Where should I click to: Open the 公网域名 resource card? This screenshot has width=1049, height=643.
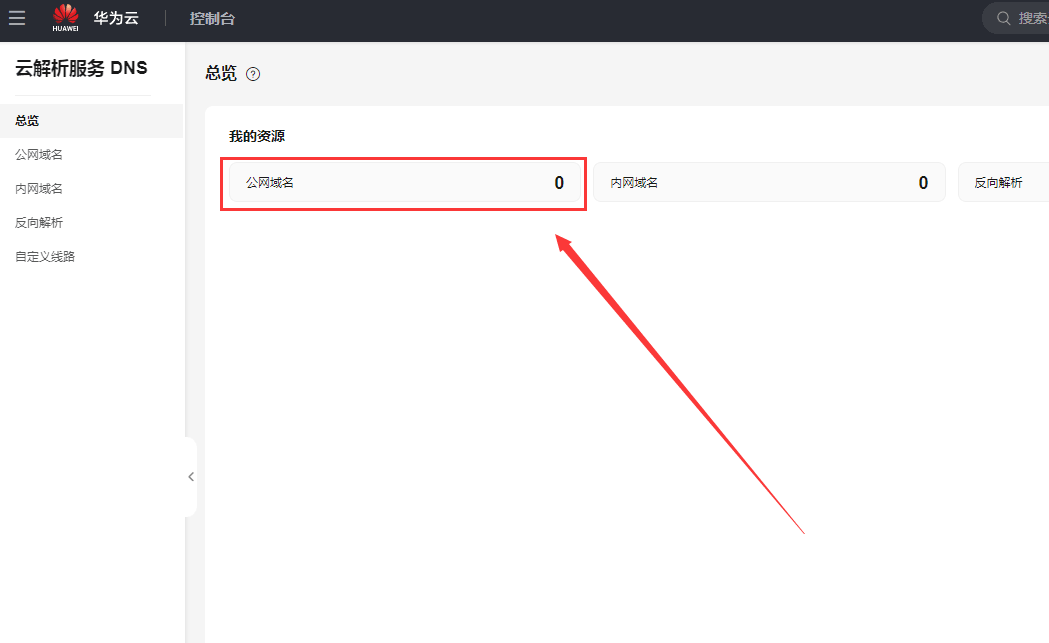(400, 183)
